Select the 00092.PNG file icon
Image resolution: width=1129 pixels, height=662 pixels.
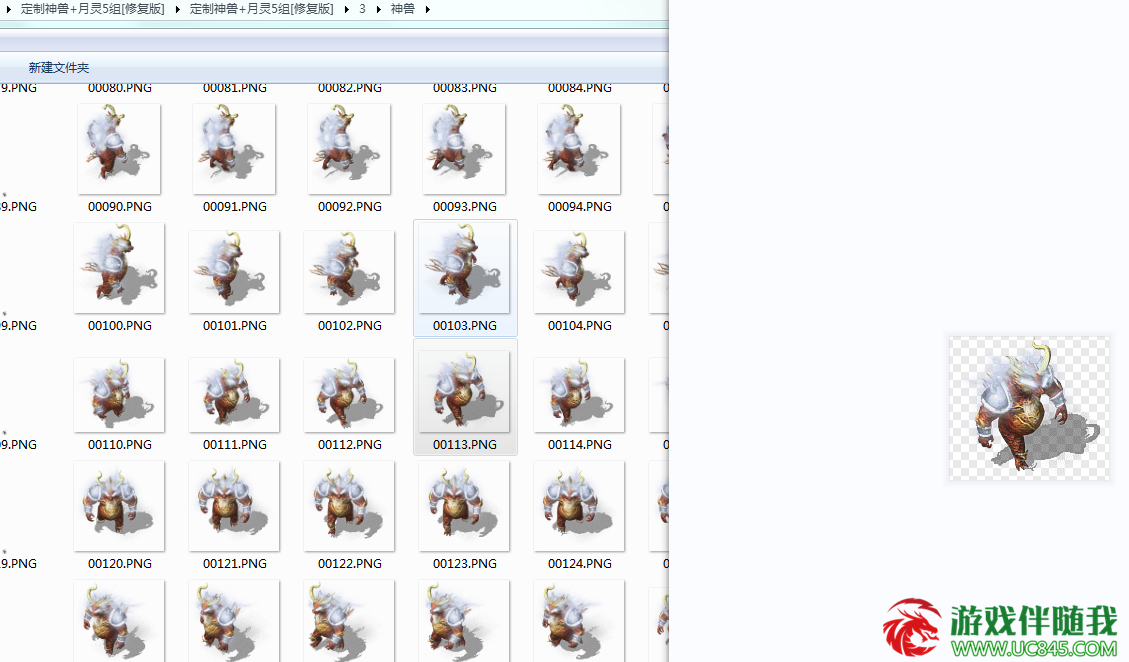click(349, 149)
